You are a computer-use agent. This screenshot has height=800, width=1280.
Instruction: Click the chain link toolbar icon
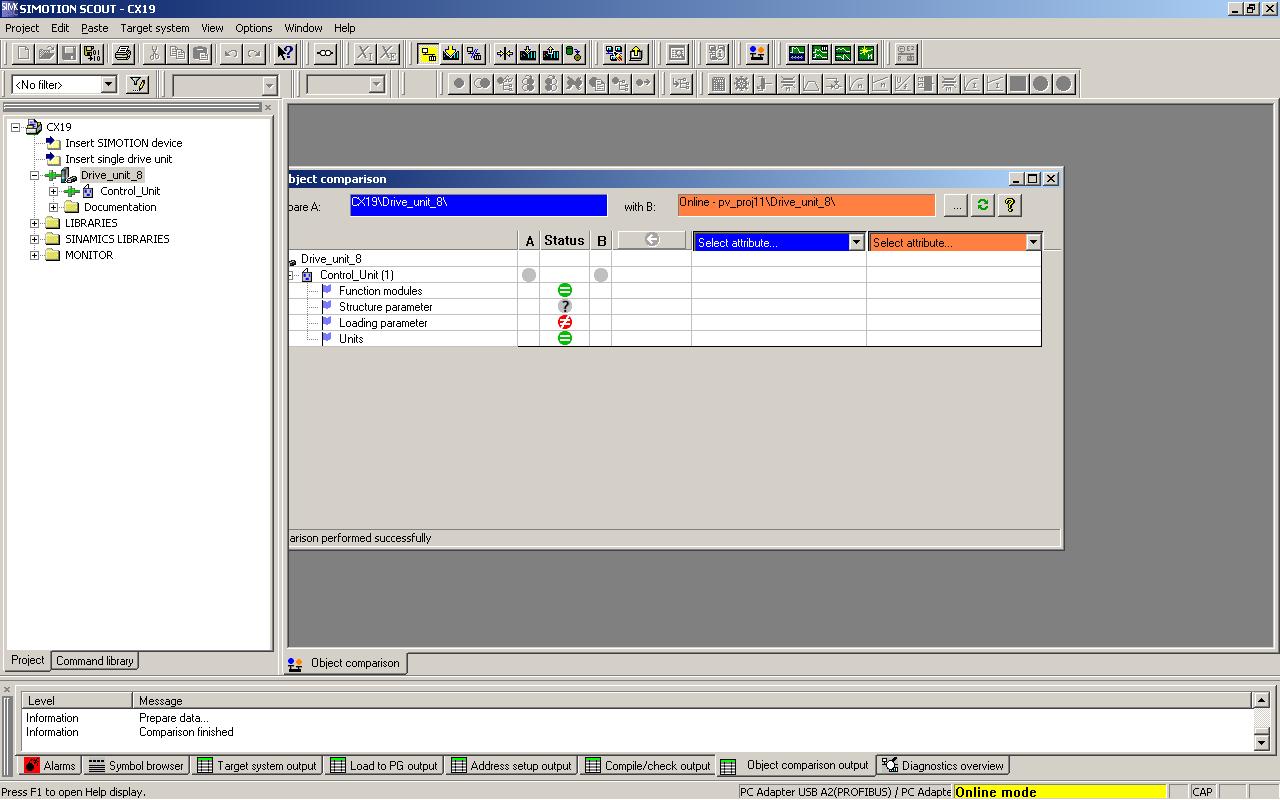click(x=326, y=54)
